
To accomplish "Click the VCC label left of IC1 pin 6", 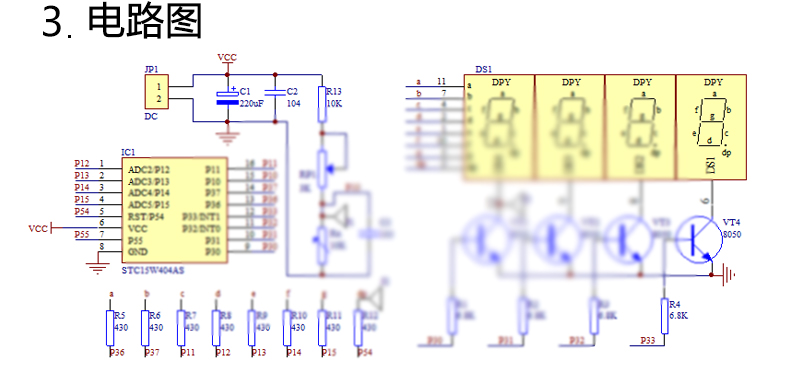I will 38,229.
